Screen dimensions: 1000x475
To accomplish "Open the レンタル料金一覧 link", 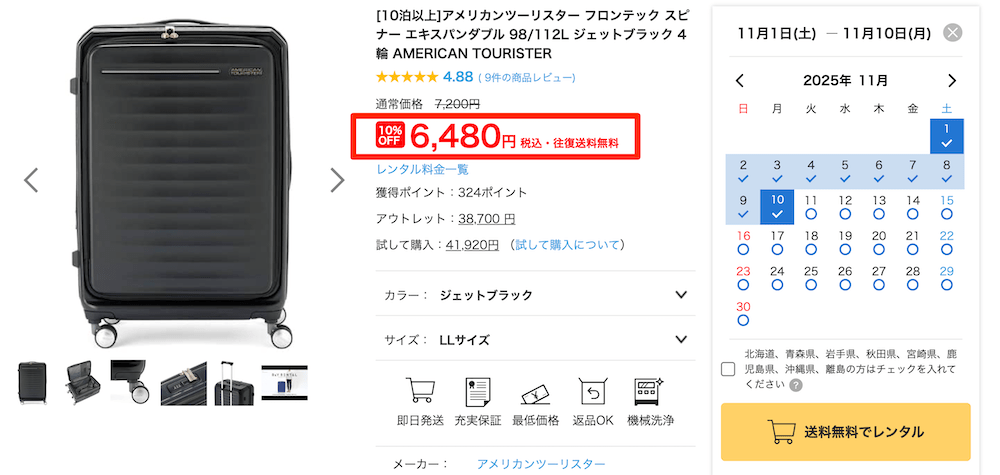I will [x=422, y=170].
